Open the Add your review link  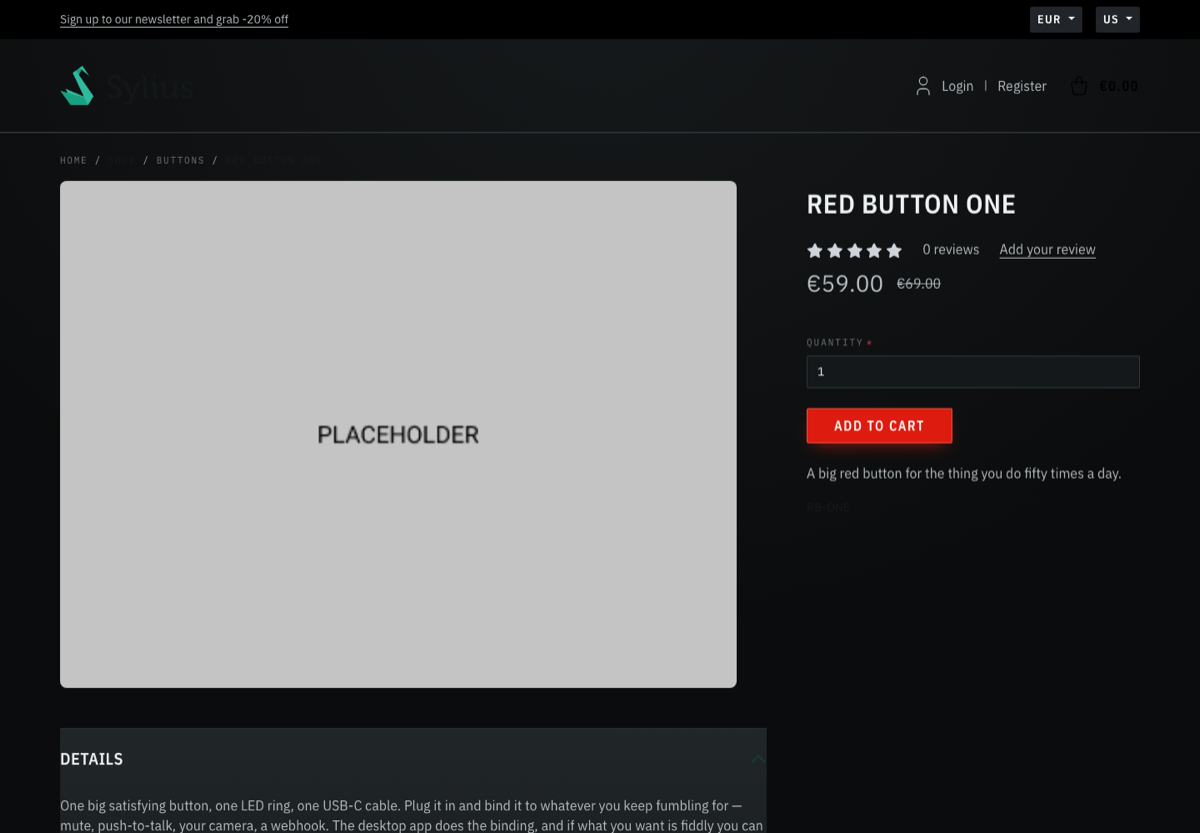(x=1047, y=250)
